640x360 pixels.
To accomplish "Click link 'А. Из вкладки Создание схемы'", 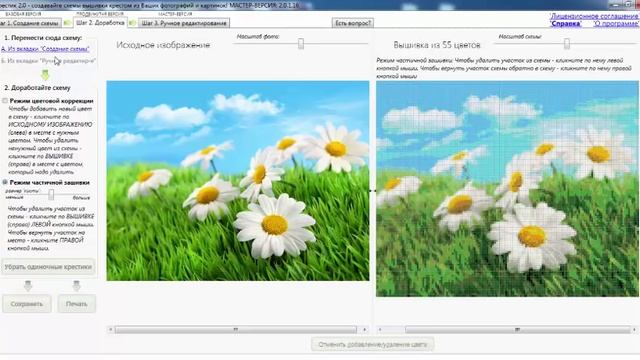I will coord(45,49).
